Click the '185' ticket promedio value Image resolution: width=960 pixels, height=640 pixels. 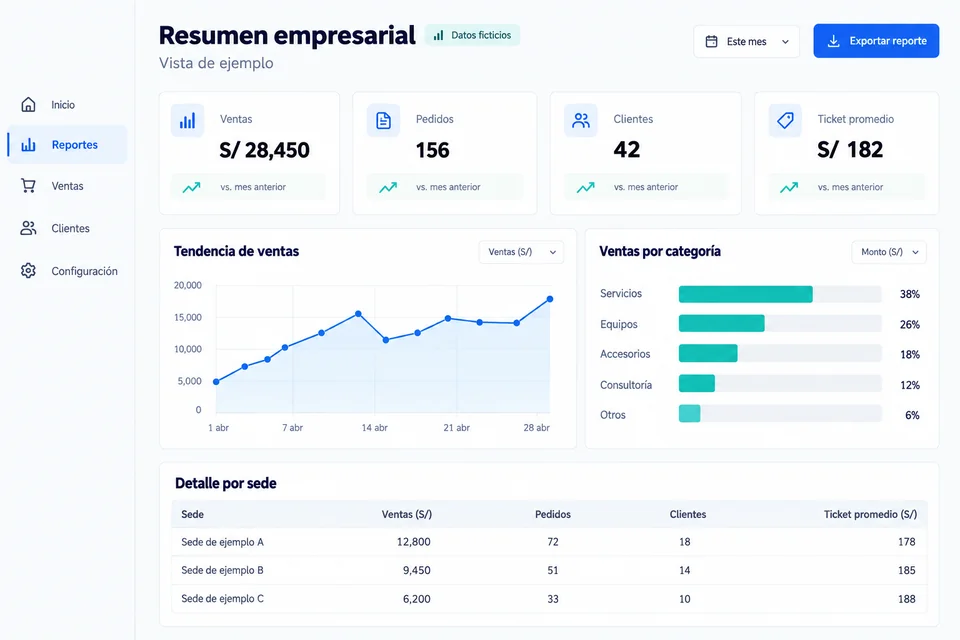pos(907,570)
